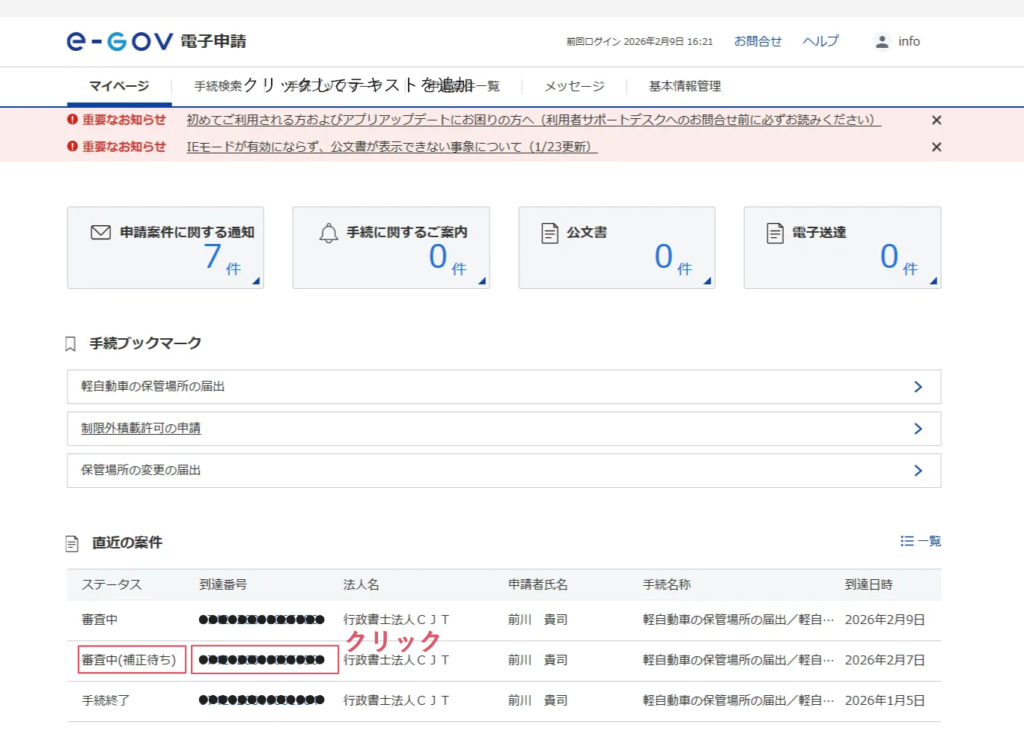1024x746 pixels.
Task: Open the 基本情報管理 tab
Action: (x=684, y=86)
